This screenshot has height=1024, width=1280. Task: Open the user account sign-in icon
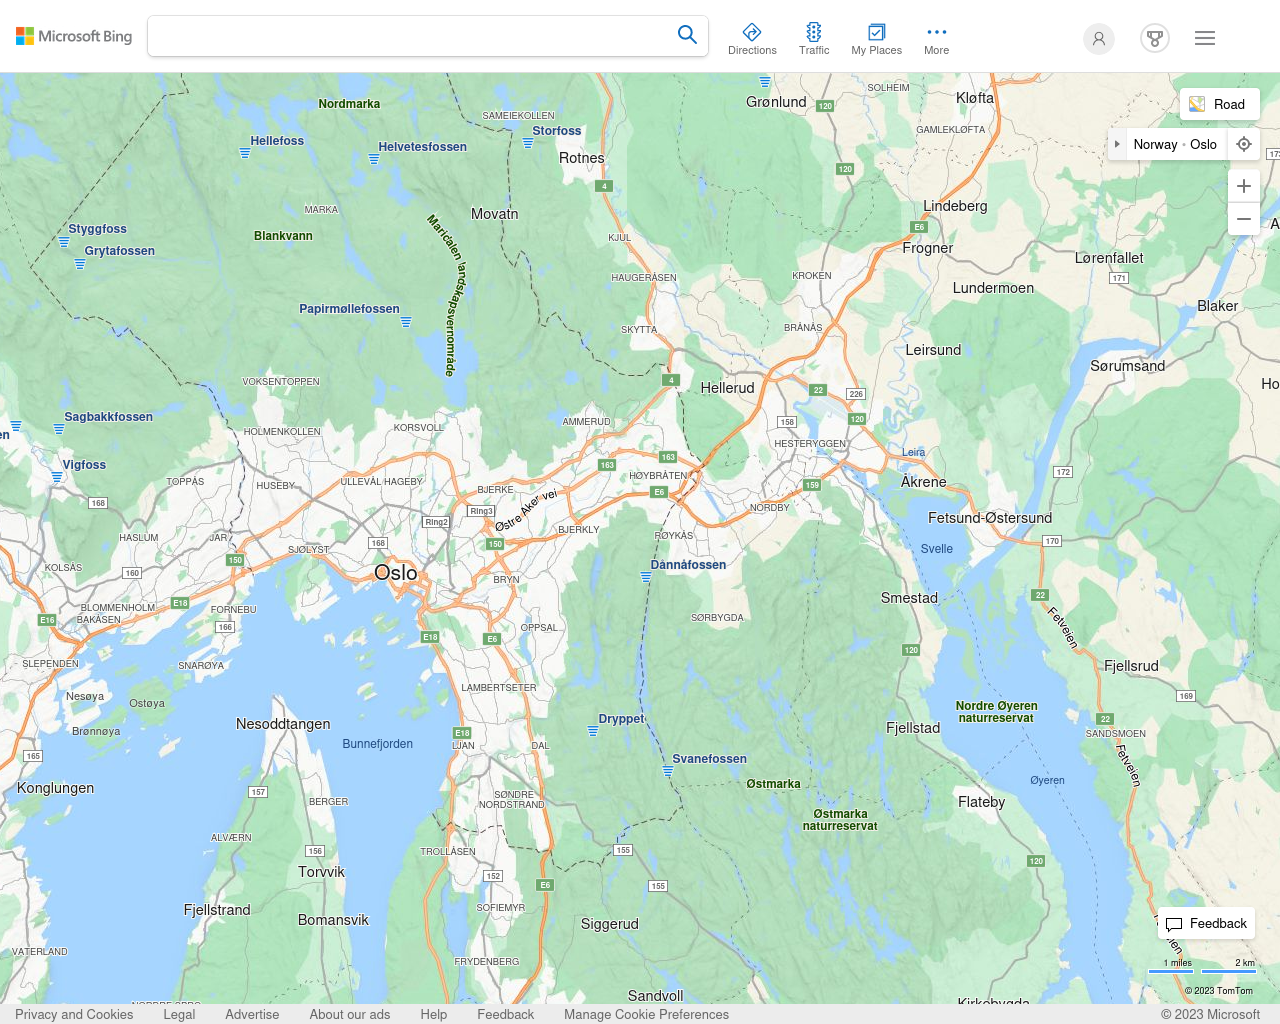(x=1099, y=39)
